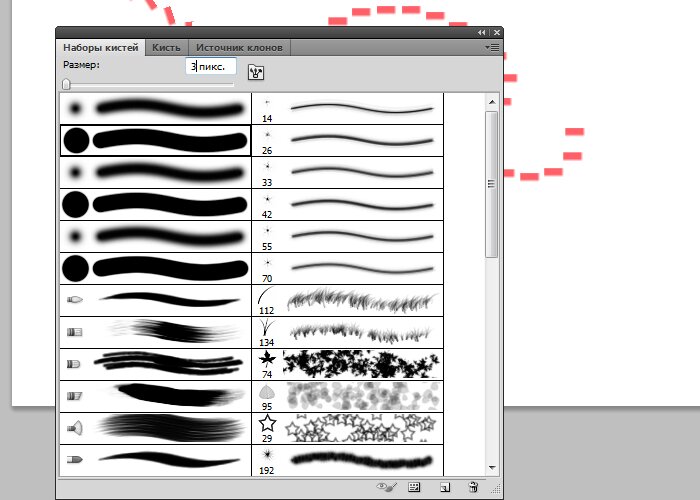
Task: Choose the largest hard round brush preset
Action: coord(155,268)
